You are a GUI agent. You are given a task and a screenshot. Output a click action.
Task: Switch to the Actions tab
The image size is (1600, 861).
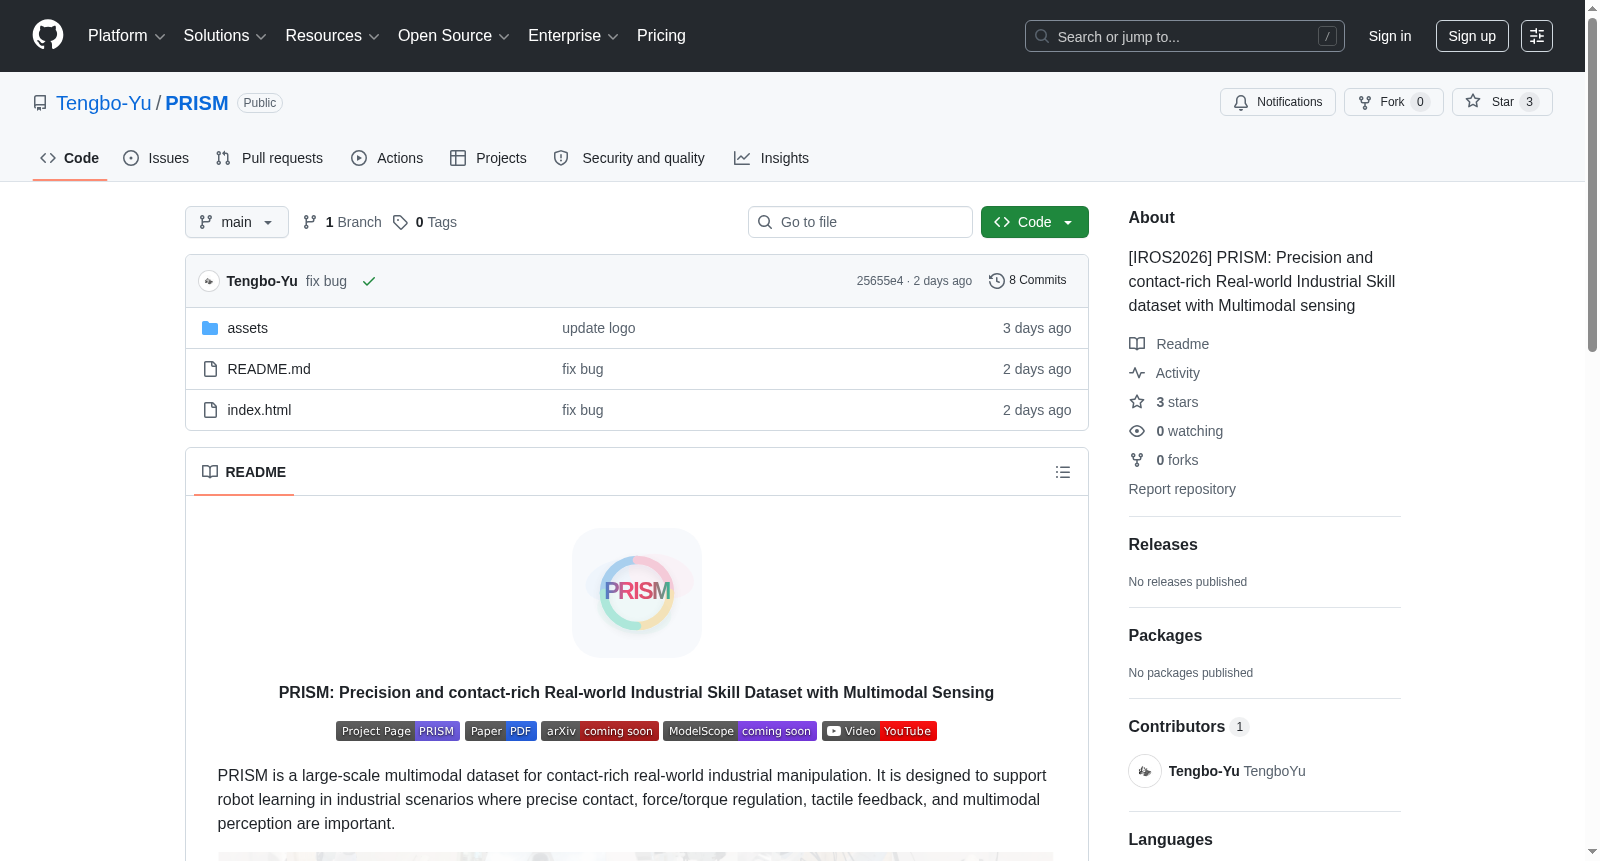(x=387, y=158)
